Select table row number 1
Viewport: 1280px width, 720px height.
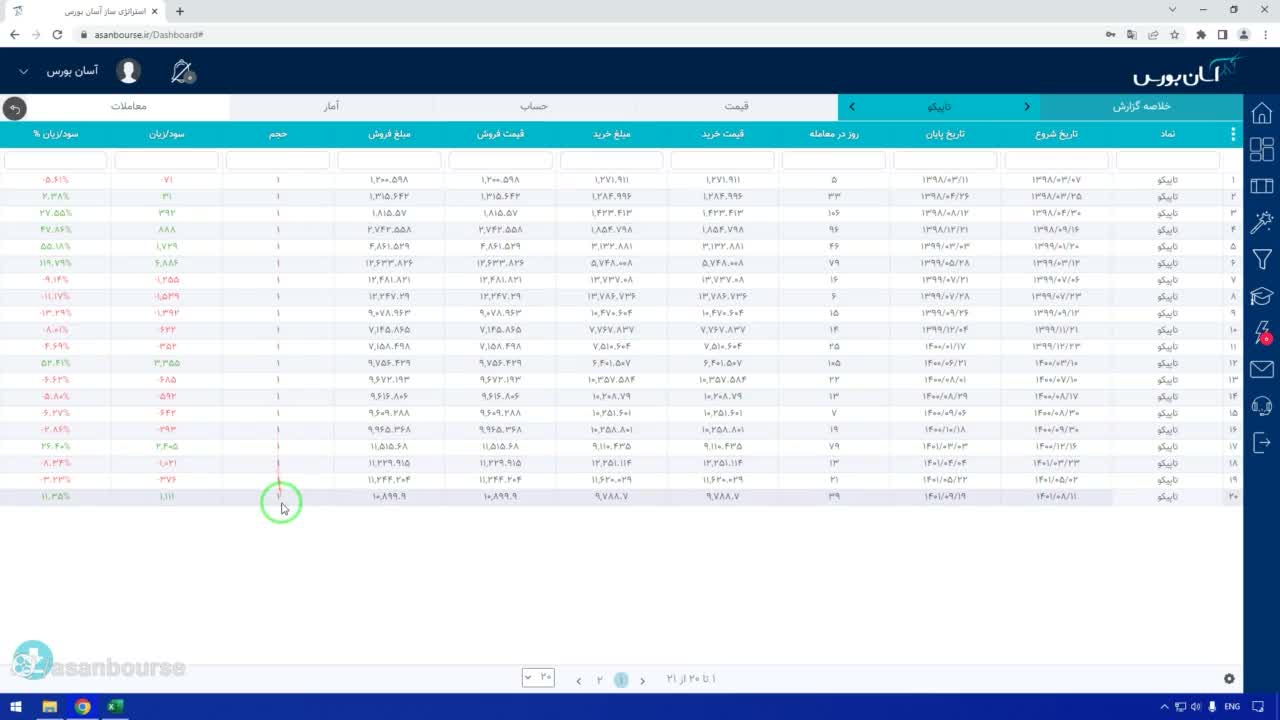[x=621, y=180]
